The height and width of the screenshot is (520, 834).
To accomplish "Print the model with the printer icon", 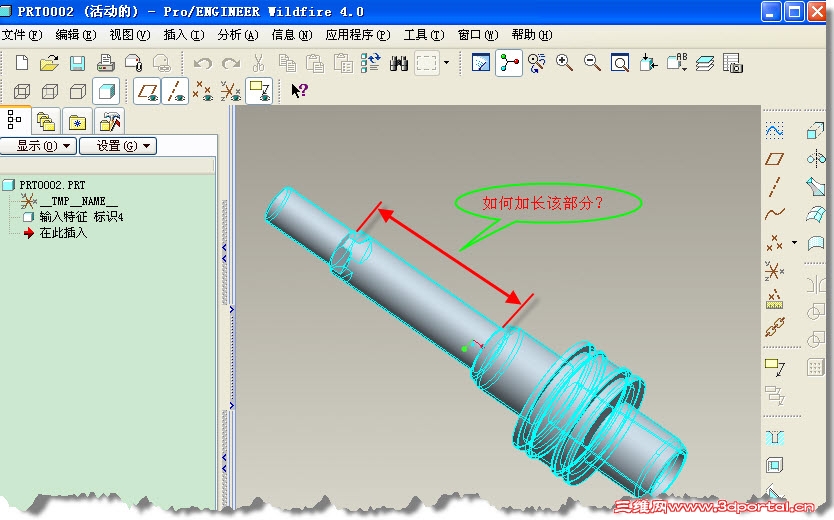I will (x=105, y=63).
